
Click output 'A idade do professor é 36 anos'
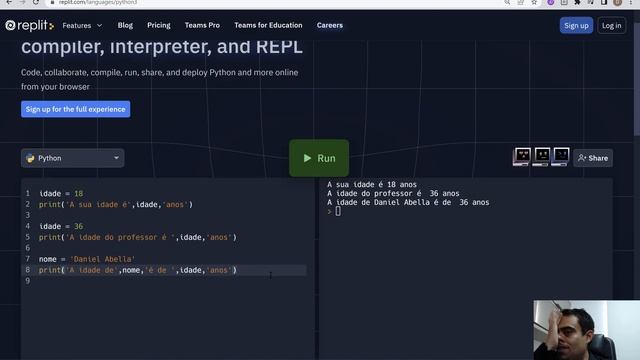(393, 193)
